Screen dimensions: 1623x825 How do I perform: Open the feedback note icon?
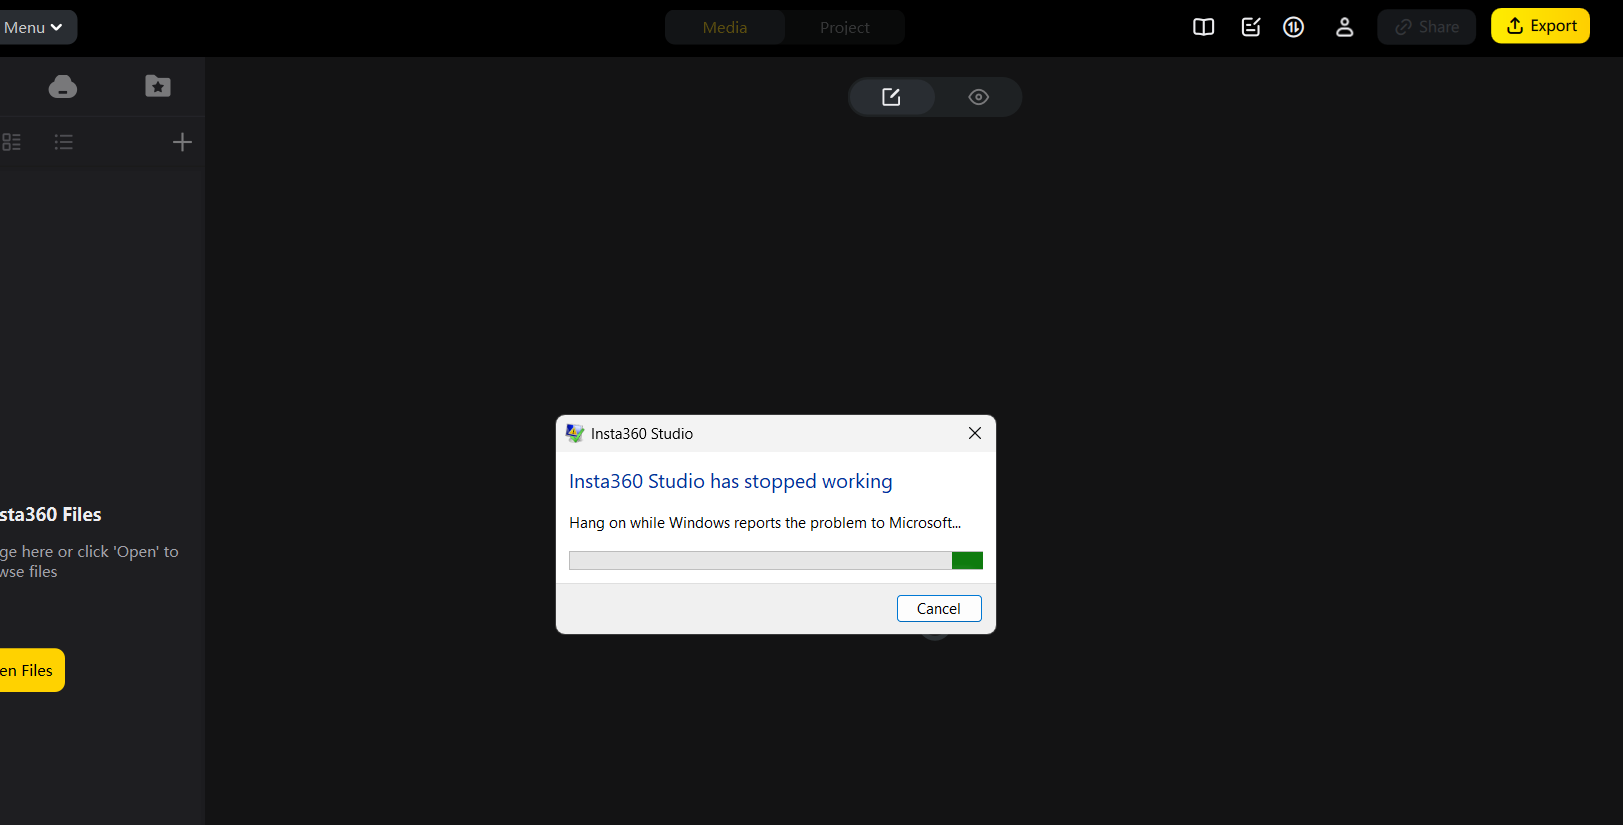1250,27
